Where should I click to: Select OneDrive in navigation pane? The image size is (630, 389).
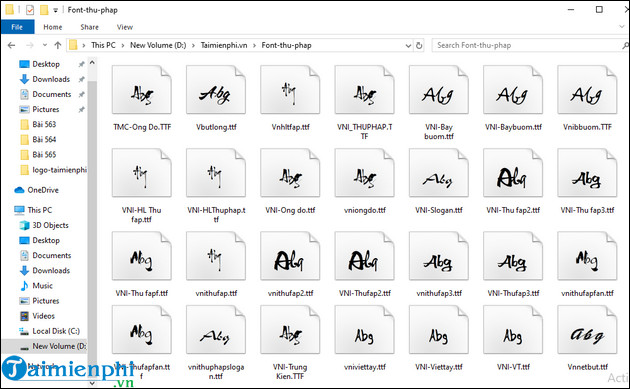click(43, 190)
